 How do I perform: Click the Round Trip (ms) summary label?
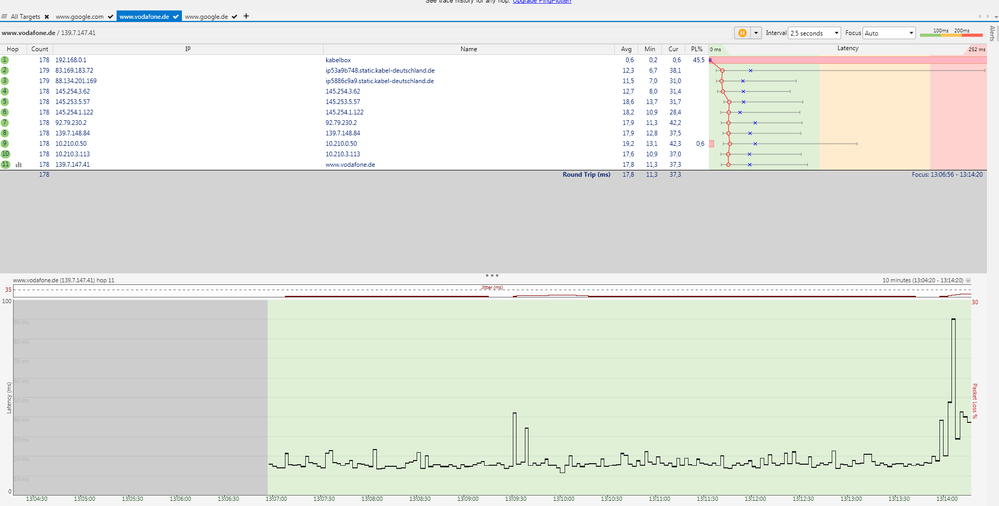point(586,175)
